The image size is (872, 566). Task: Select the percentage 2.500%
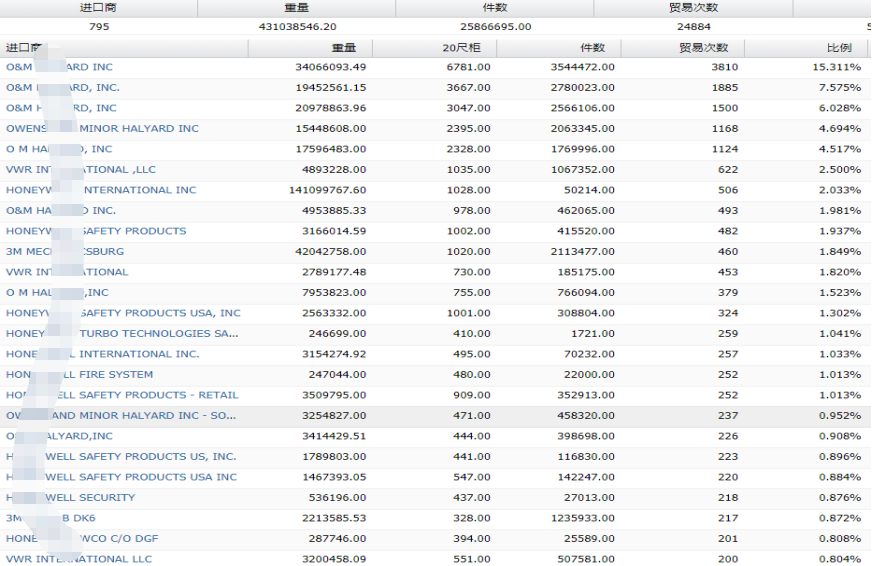click(840, 170)
